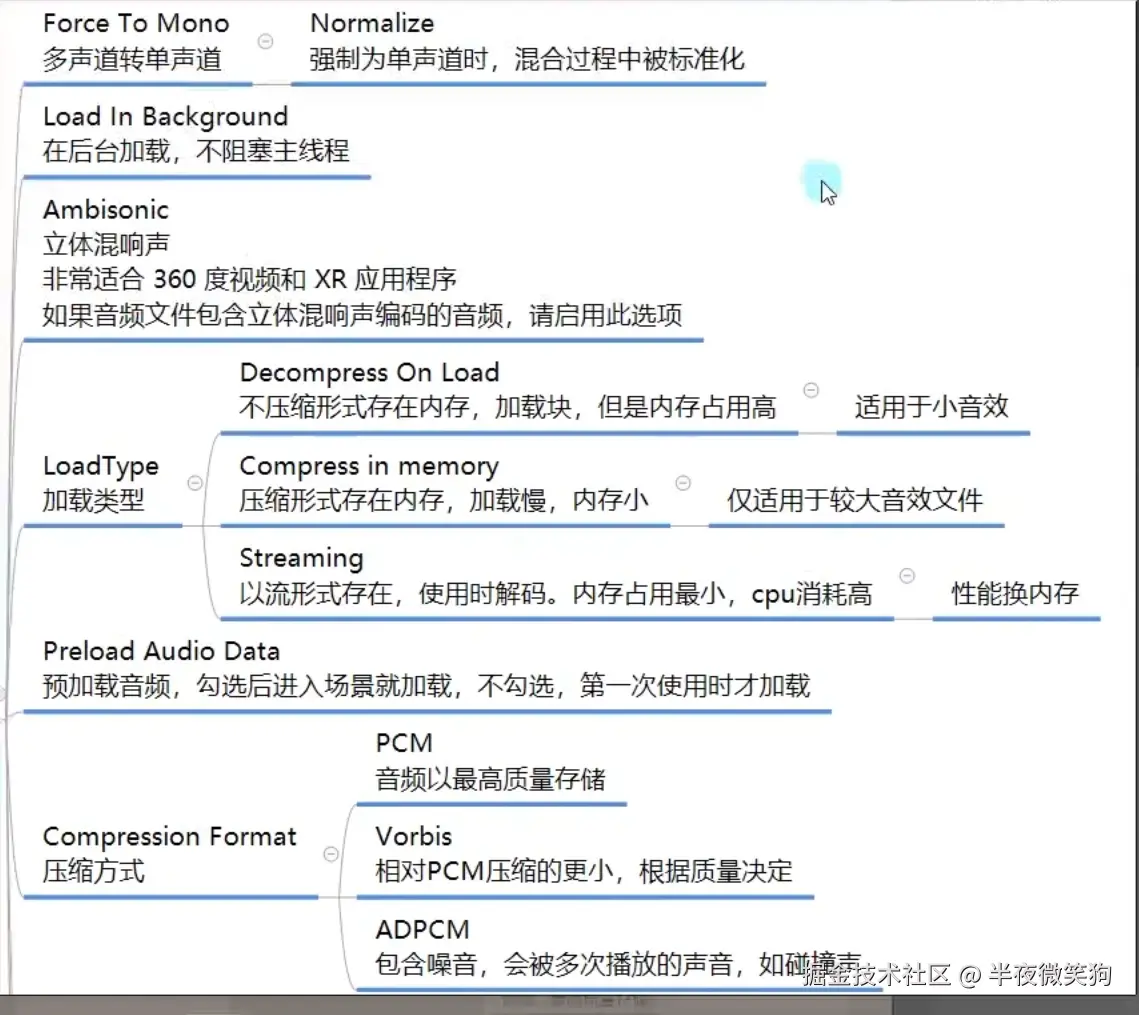The width and height of the screenshot is (1139, 1015).
Task: Select the 适用于小音效 note
Action: pos(931,406)
